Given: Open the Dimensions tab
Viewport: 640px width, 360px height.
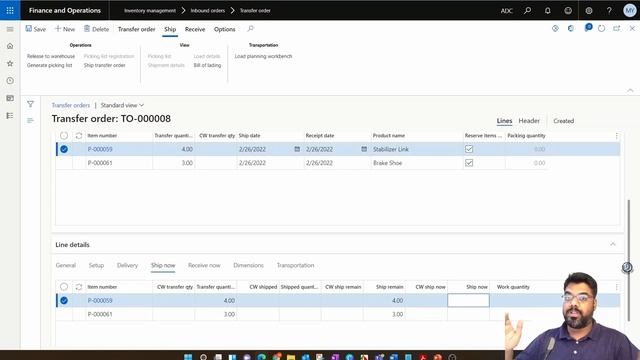Looking at the screenshot, I should pyautogui.click(x=248, y=265).
